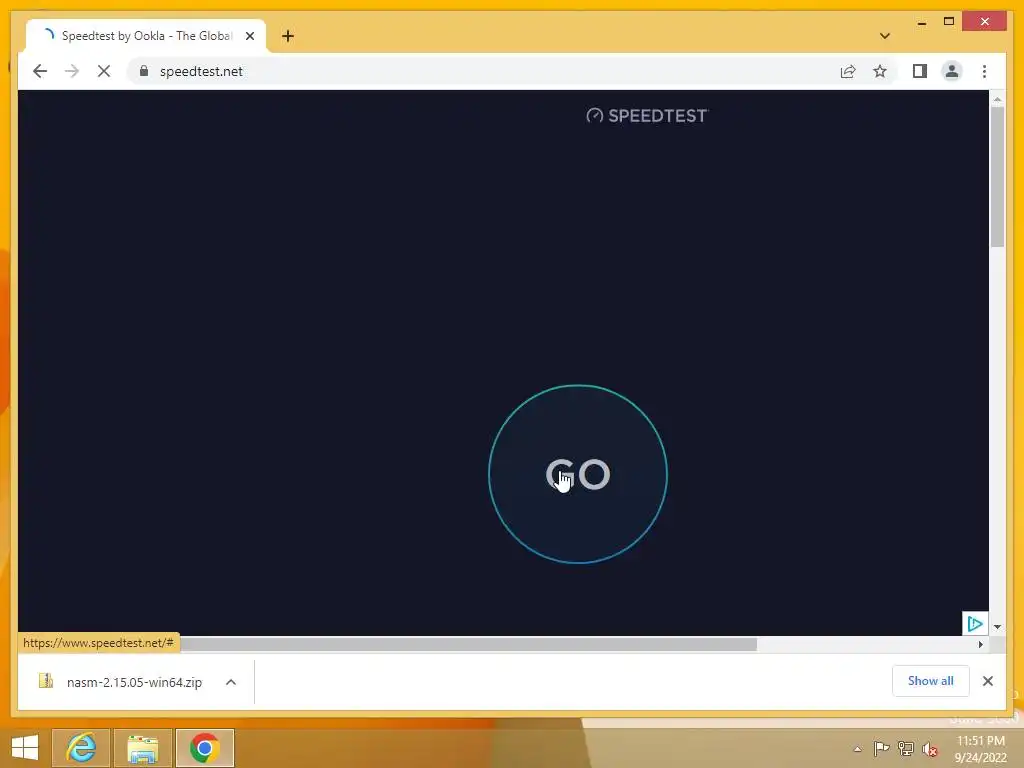Open a new tab
The height and width of the screenshot is (768, 1024).
point(287,36)
